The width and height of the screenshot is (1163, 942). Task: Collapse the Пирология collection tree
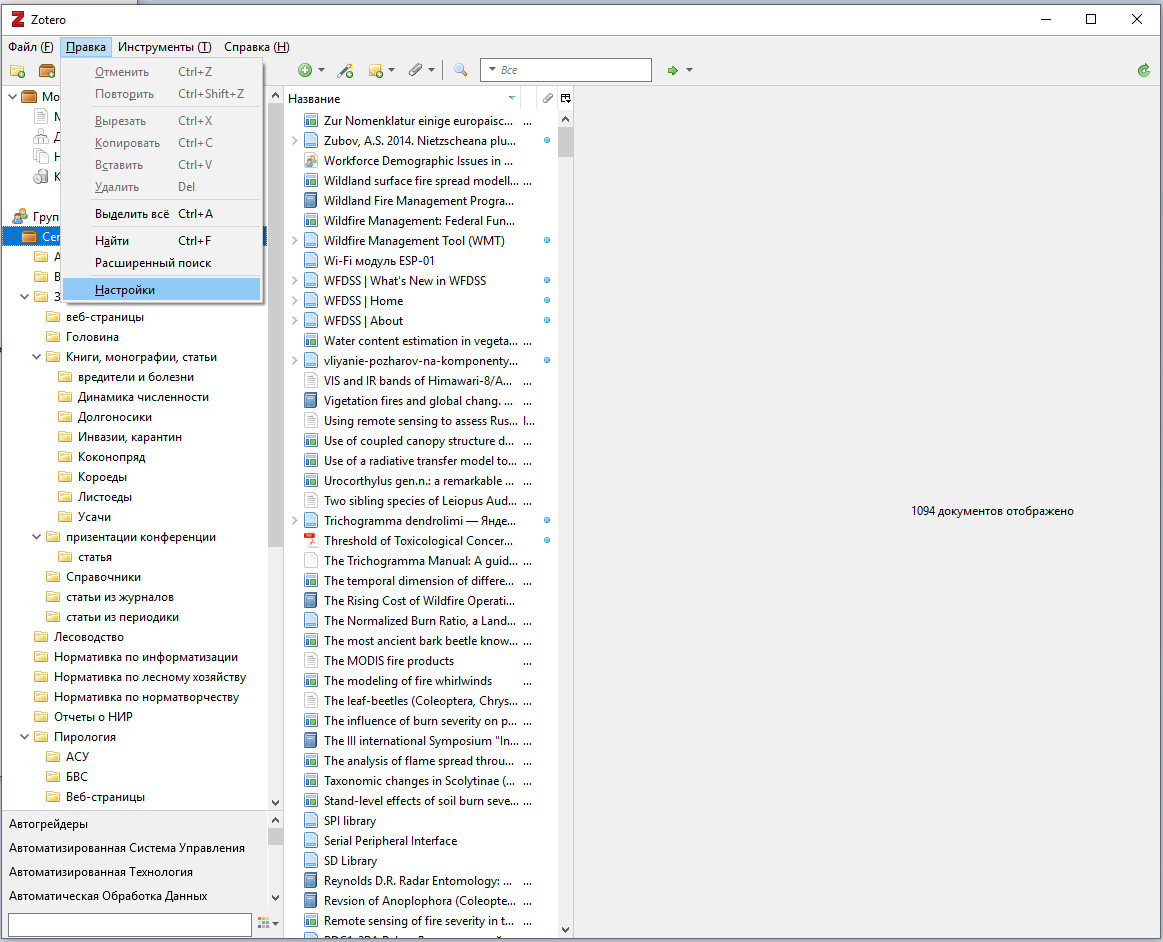(x=26, y=737)
